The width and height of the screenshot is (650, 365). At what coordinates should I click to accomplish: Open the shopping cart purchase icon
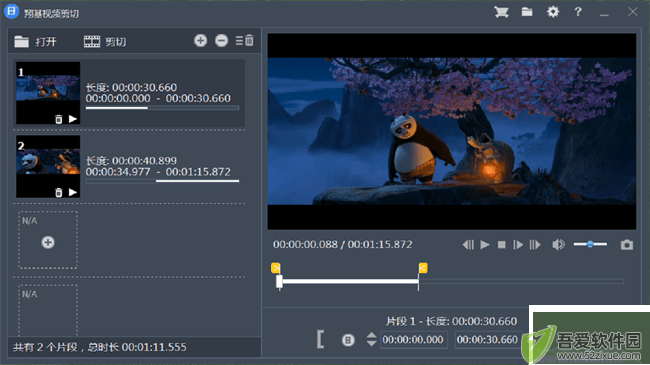point(501,12)
